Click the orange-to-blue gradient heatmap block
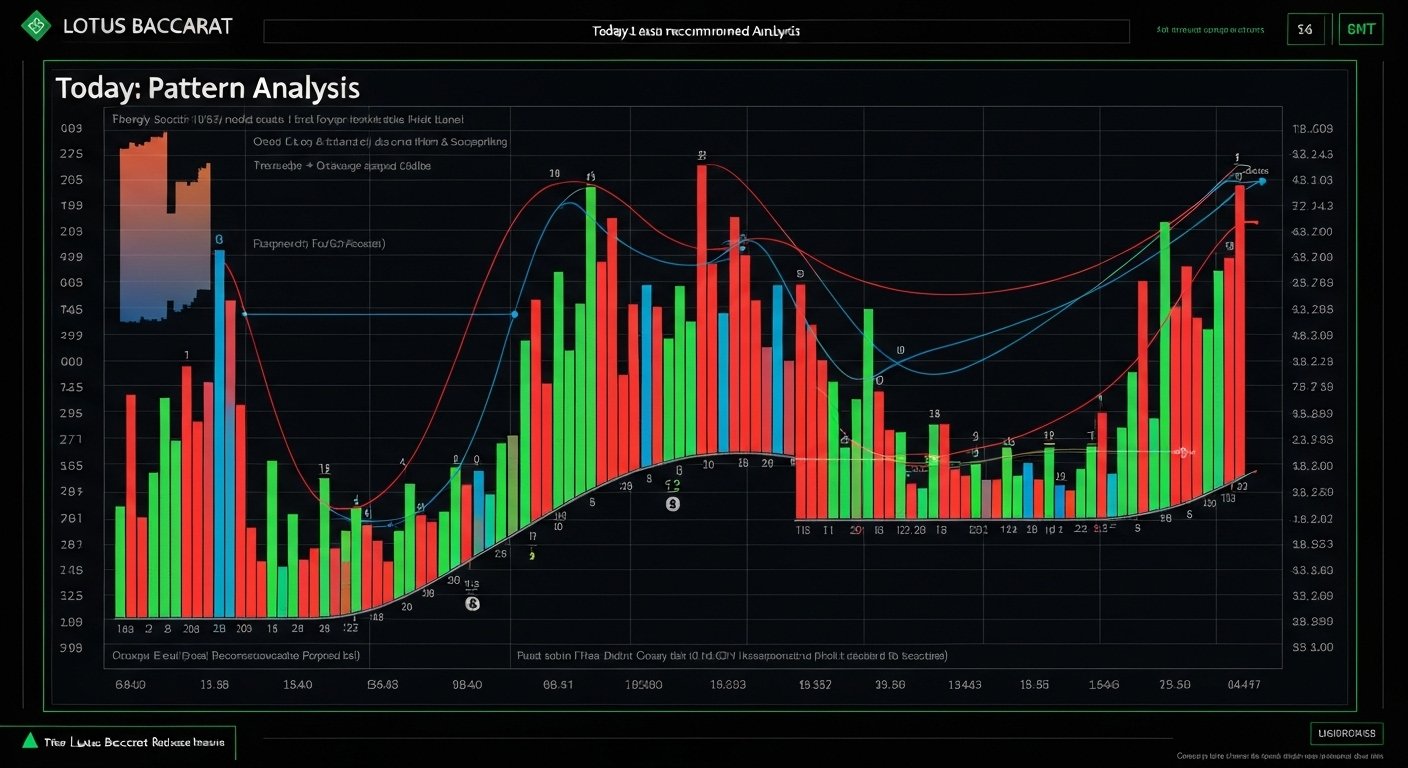The image size is (1408, 768). coord(164,230)
